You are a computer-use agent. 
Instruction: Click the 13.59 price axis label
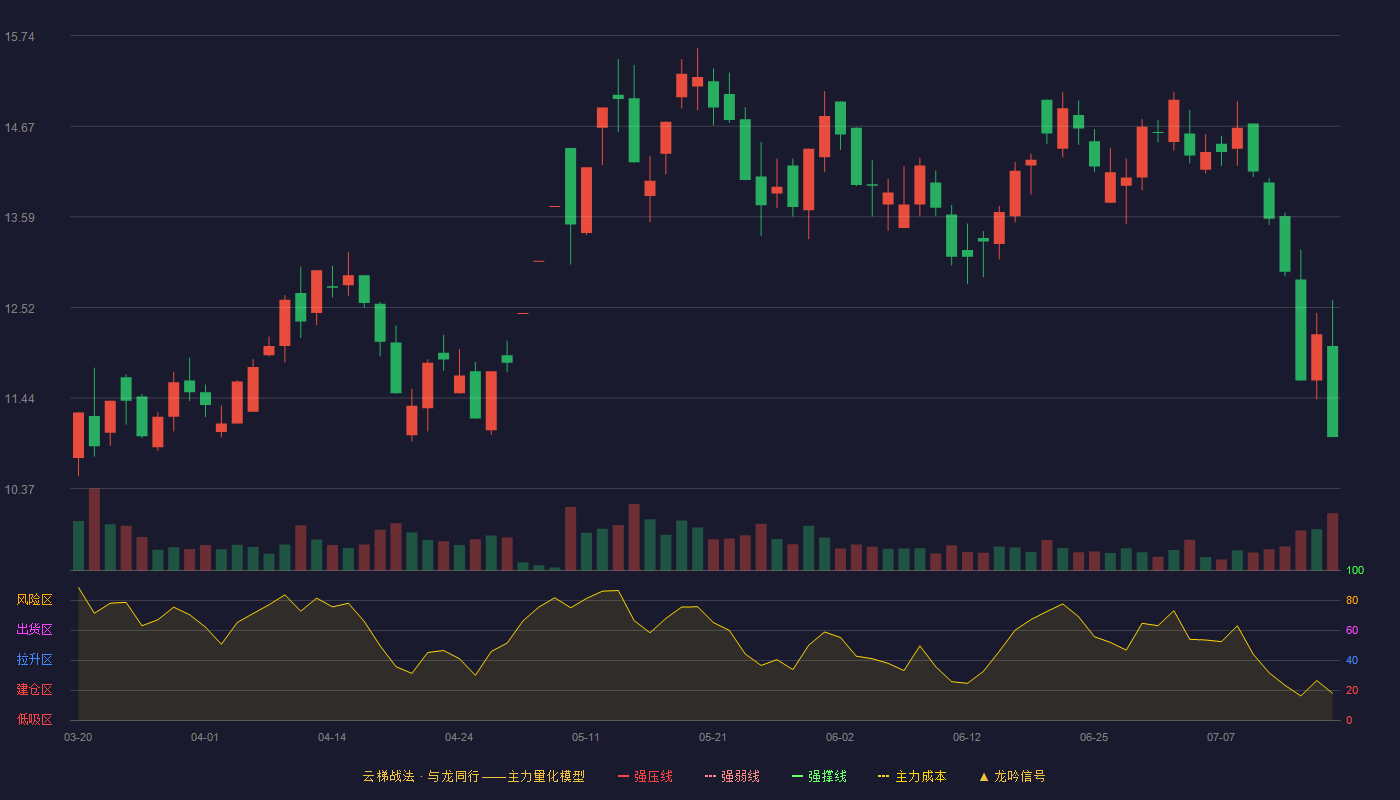19,218
